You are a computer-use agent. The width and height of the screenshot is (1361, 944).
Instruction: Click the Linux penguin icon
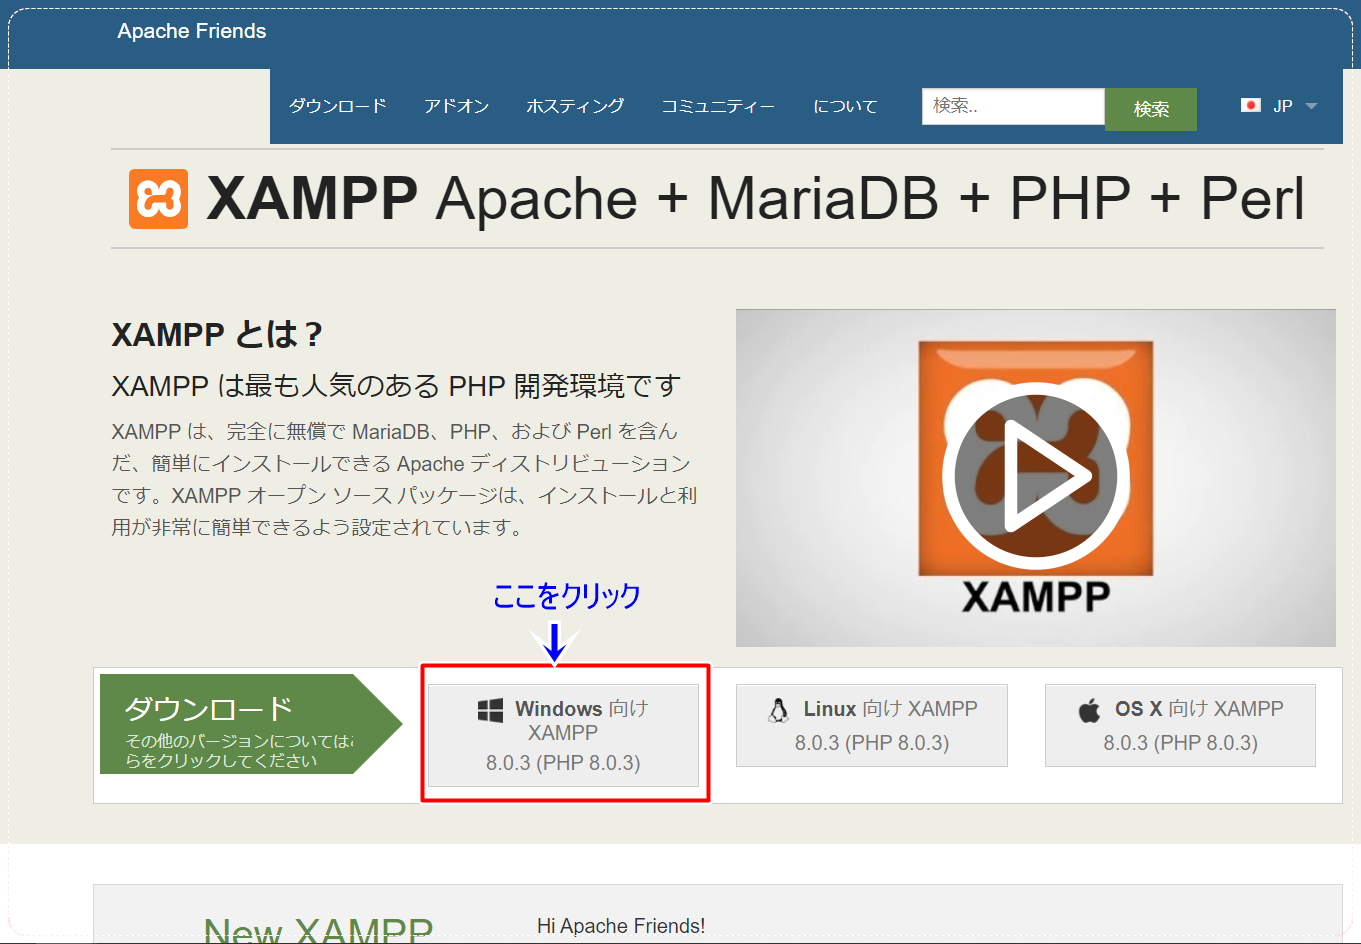pos(778,710)
